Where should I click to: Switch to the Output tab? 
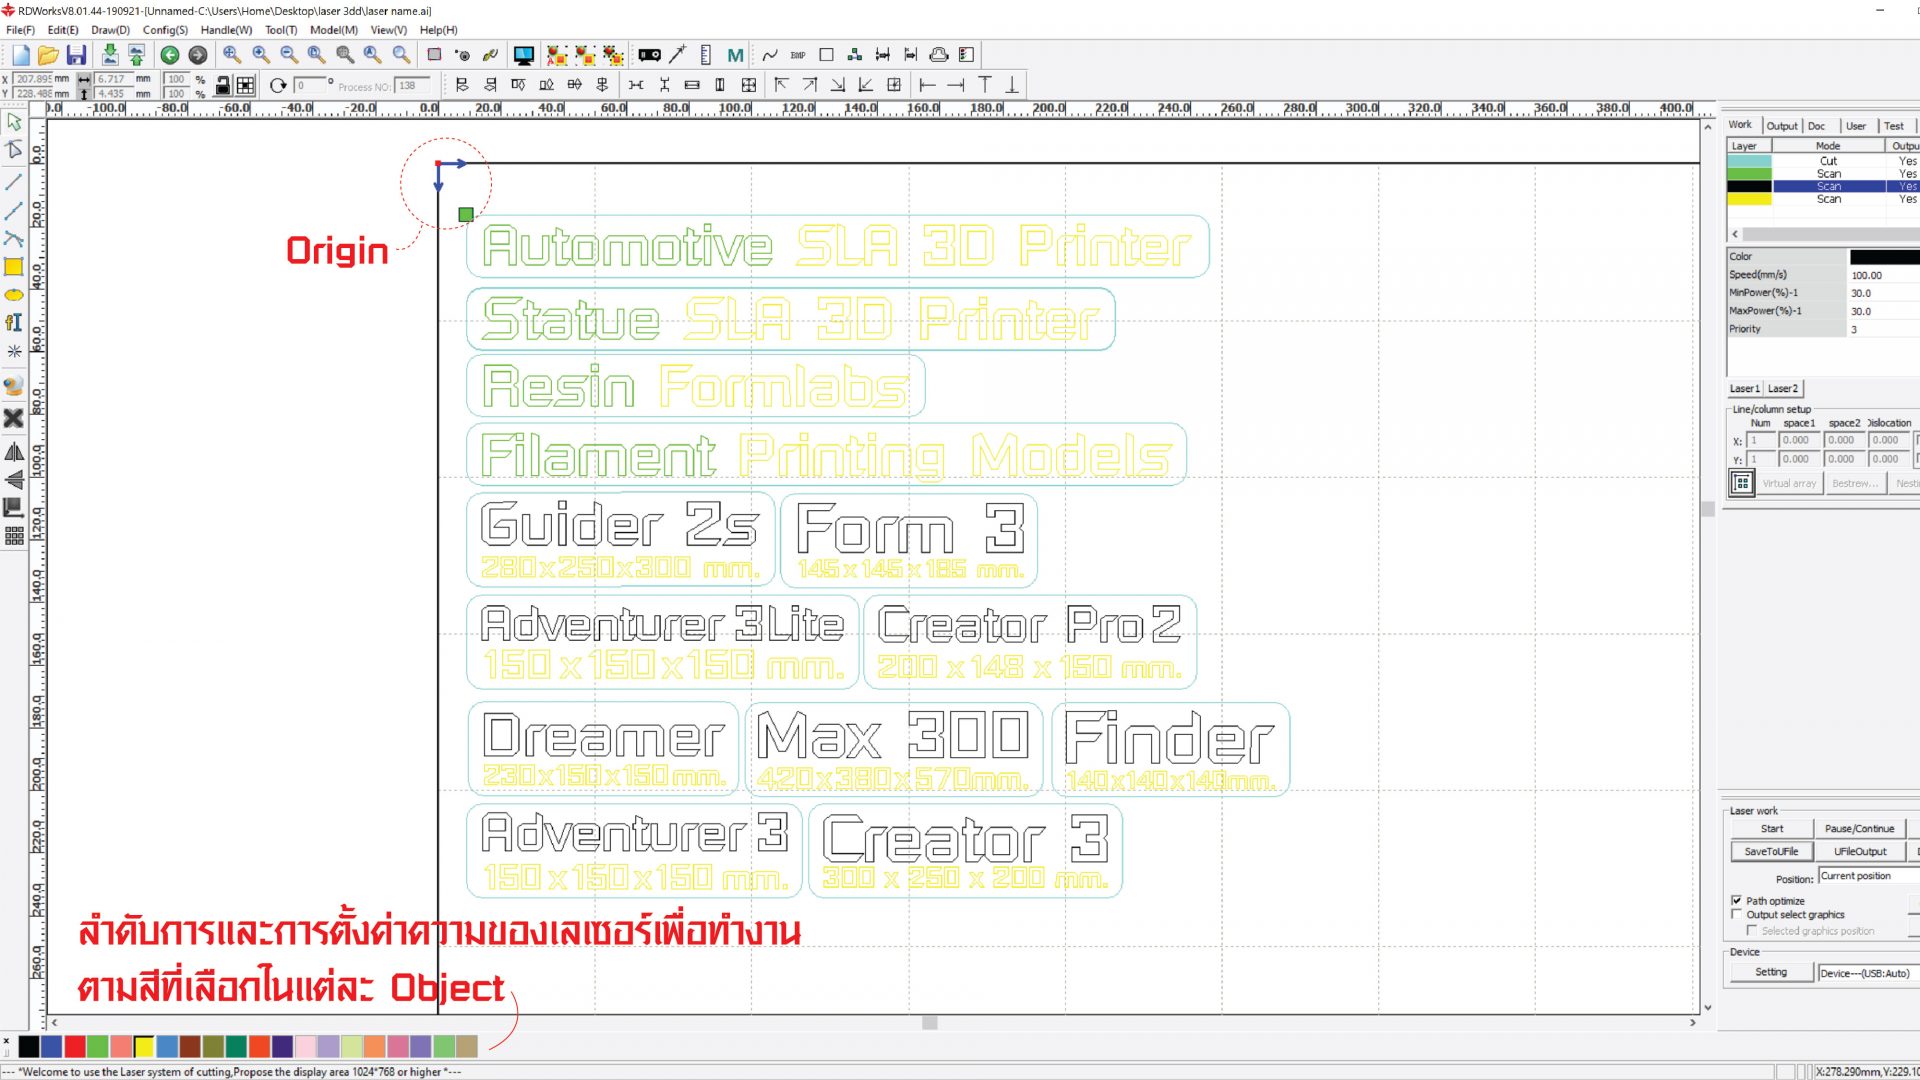(x=1781, y=126)
